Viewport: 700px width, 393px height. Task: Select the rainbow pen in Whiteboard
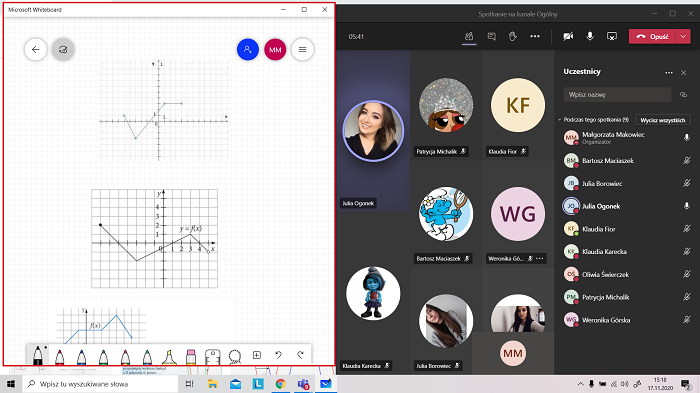point(125,357)
